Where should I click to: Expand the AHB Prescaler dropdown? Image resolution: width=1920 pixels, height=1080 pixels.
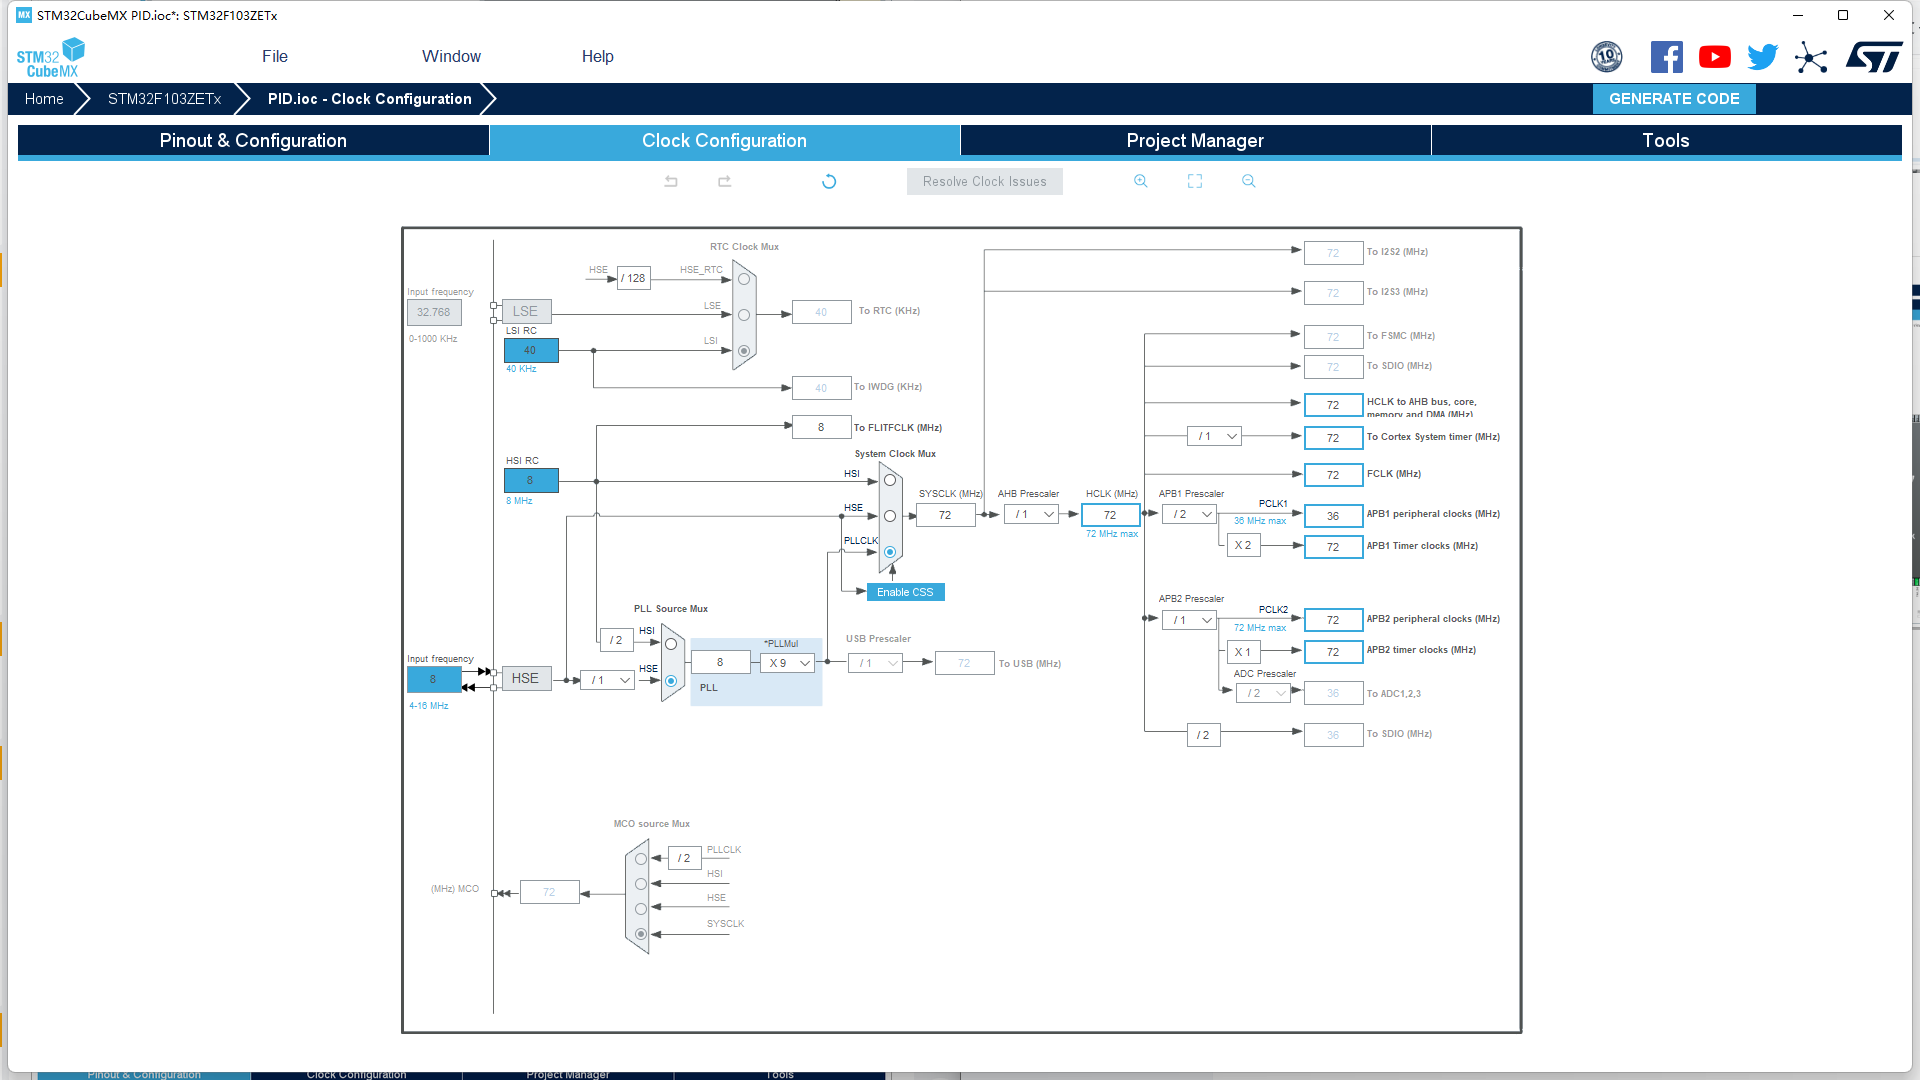1046,514
